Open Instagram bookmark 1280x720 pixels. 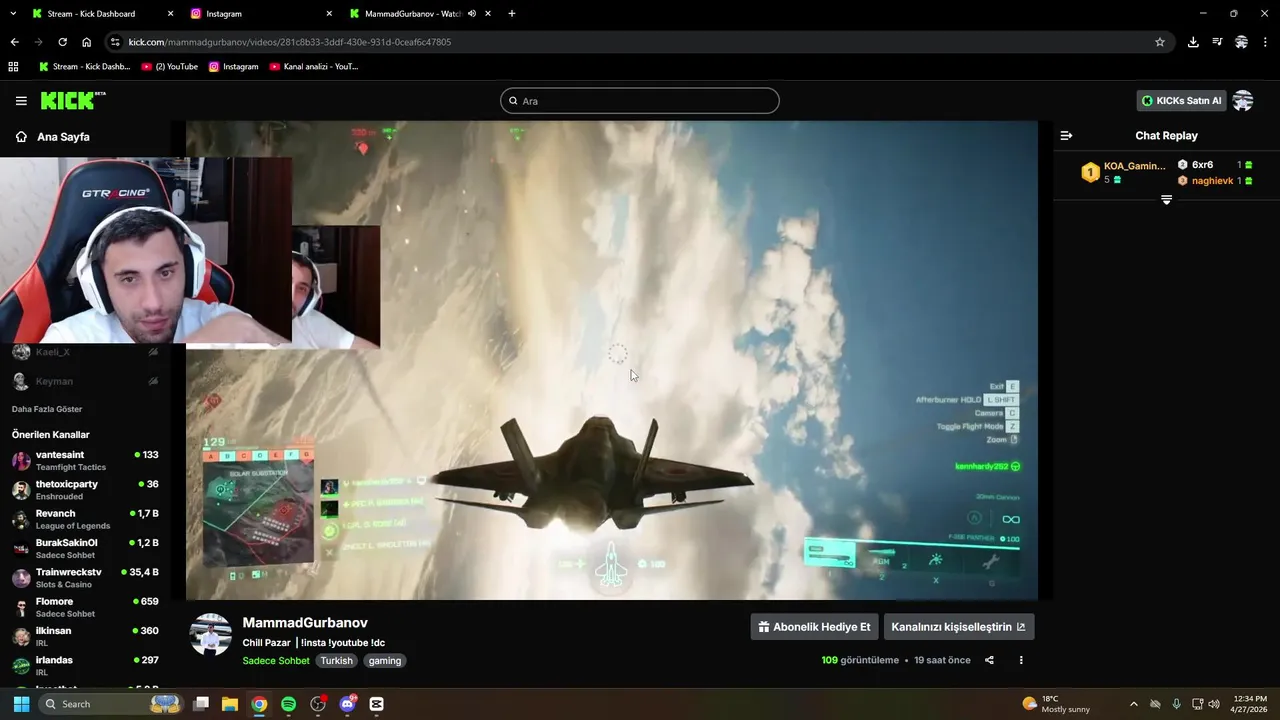(x=233, y=67)
